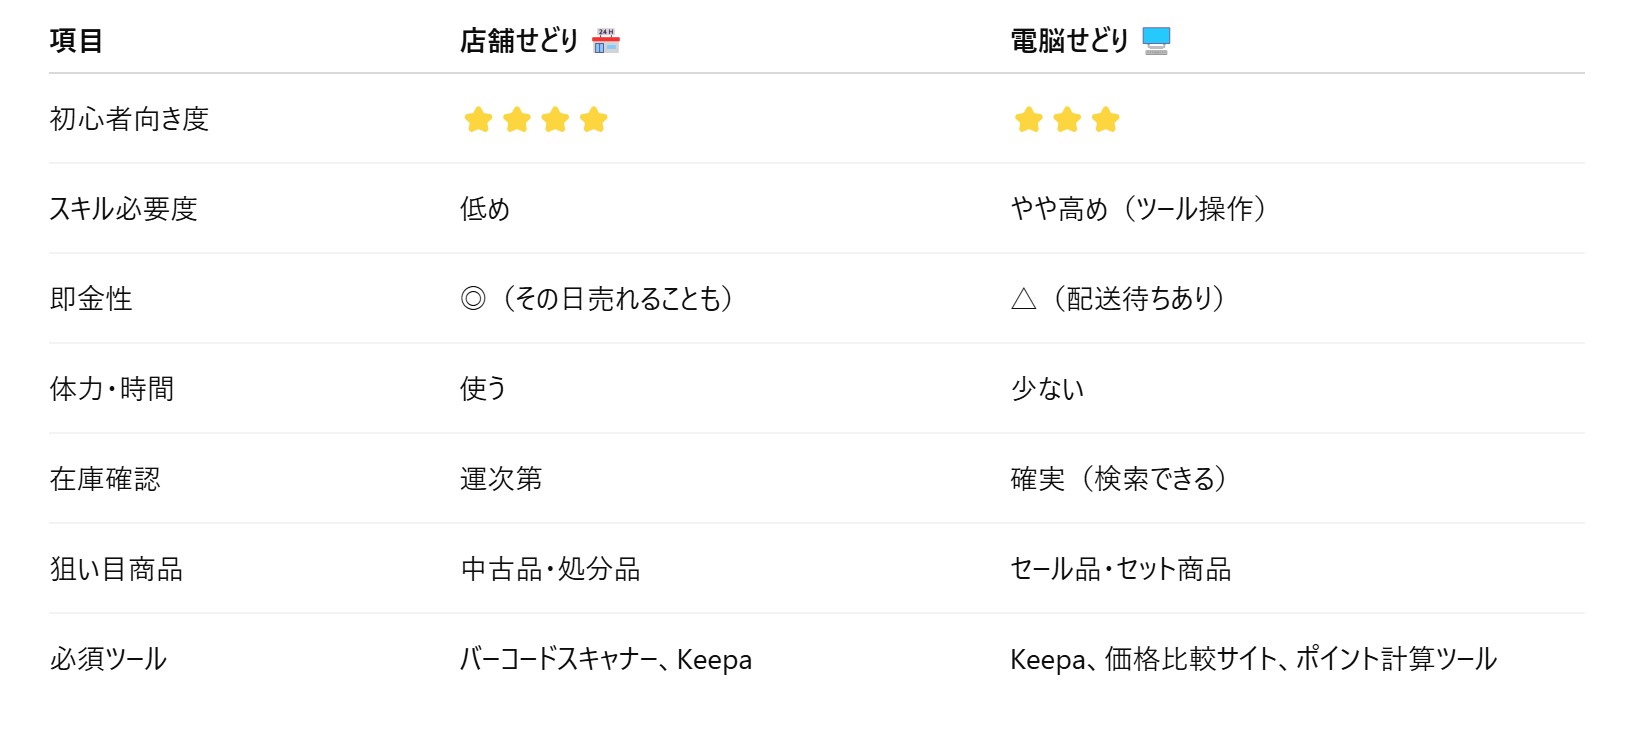Click the computer icon beside 電脳せどり

point(1156,41)
